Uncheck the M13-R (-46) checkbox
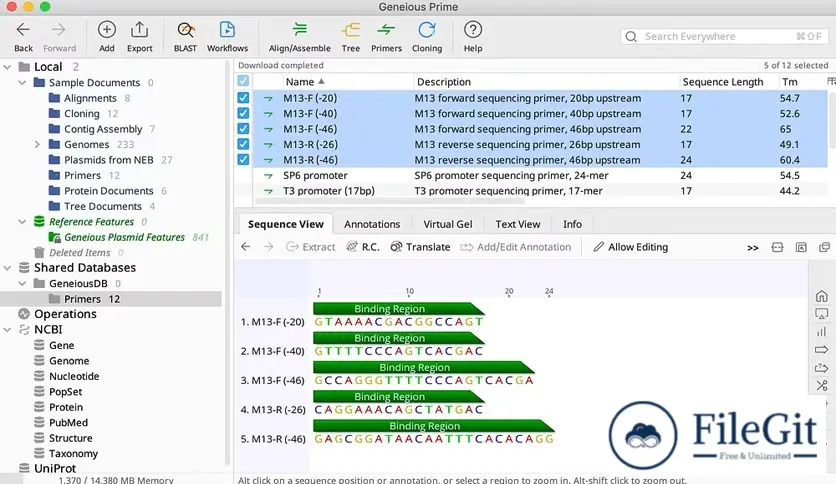Viewport: 836px width, 484px height. point(243,159)
